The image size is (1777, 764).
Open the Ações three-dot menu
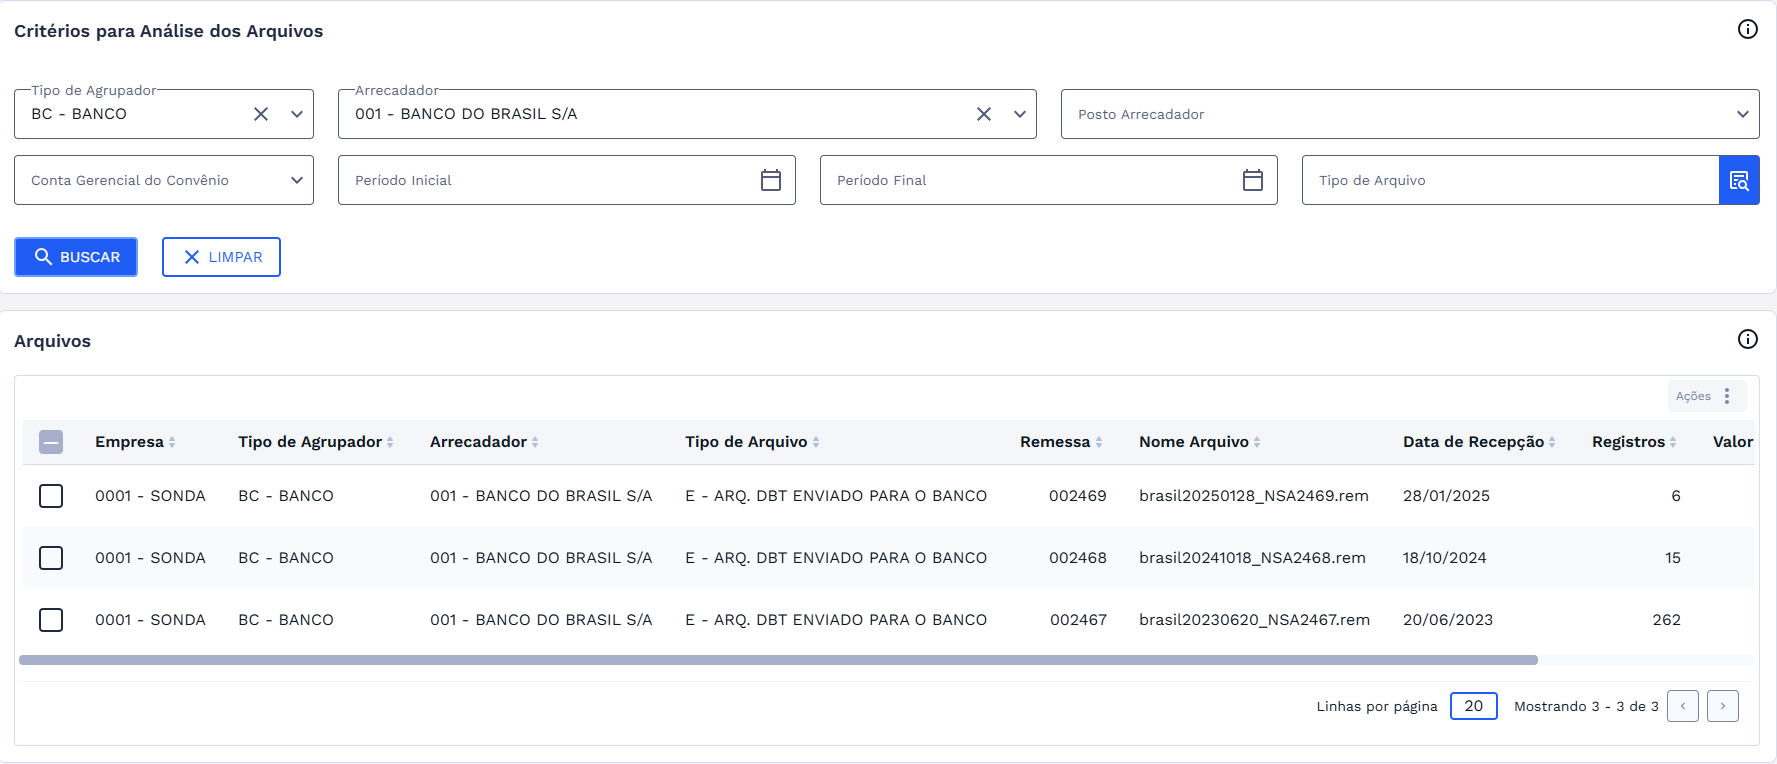(1726, 396)
